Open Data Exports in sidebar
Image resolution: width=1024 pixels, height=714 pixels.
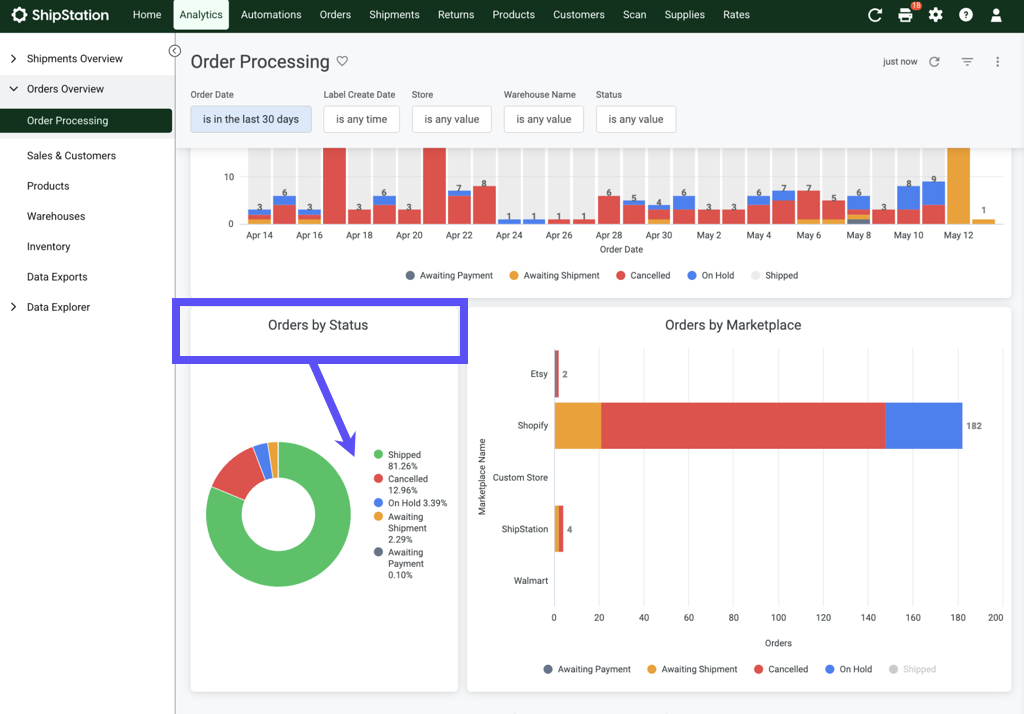pyautogui.click(x=57, y=277)
